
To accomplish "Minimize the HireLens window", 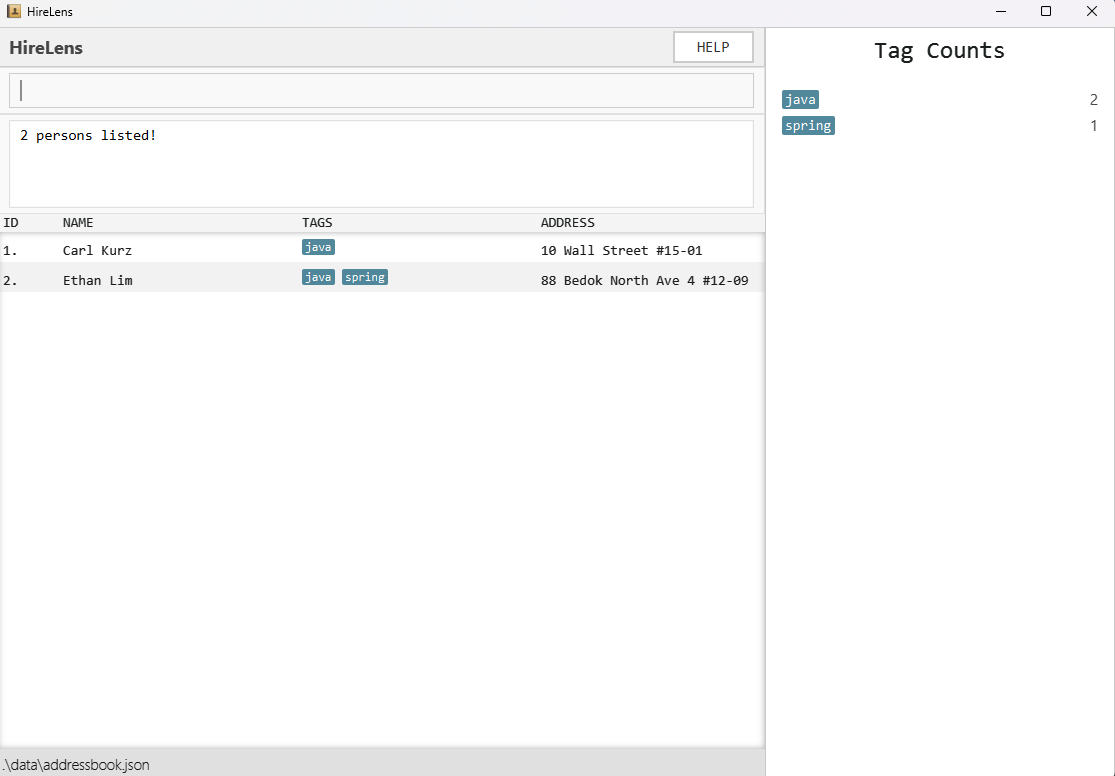I will coord(1000,12).
